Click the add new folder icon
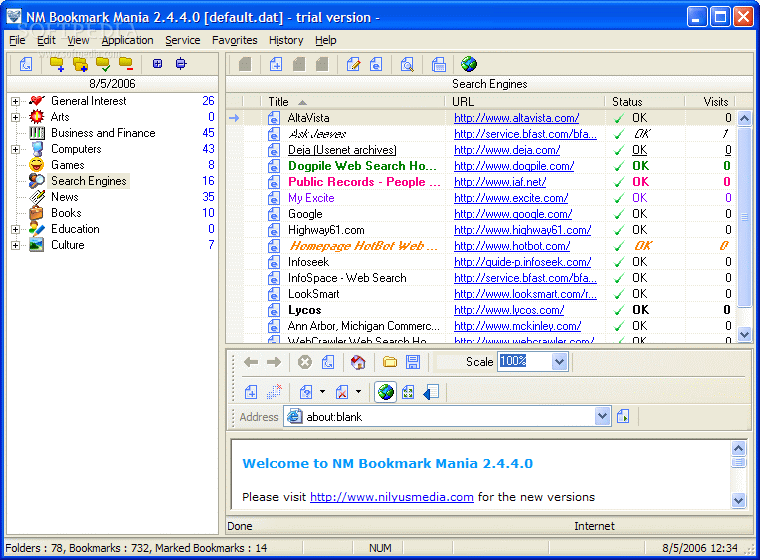 point(57,64)
